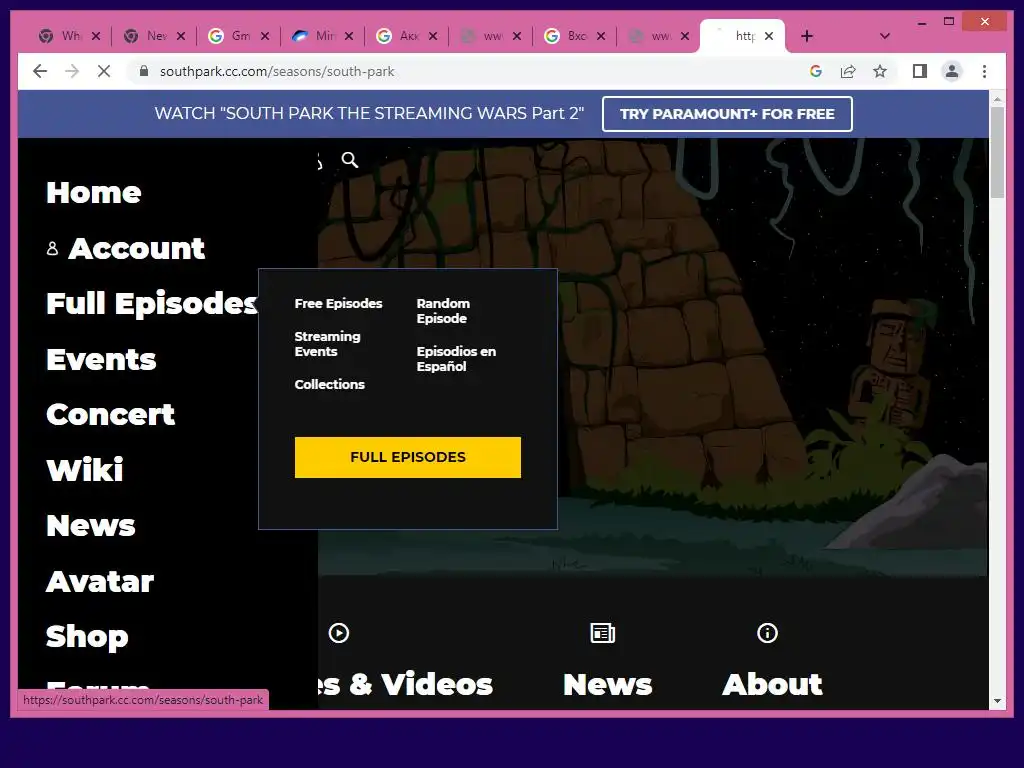The height and width of the screenshot is (768, 1024).
Task: Go back with the browser back arrow
Action: (x=40, y=71)
